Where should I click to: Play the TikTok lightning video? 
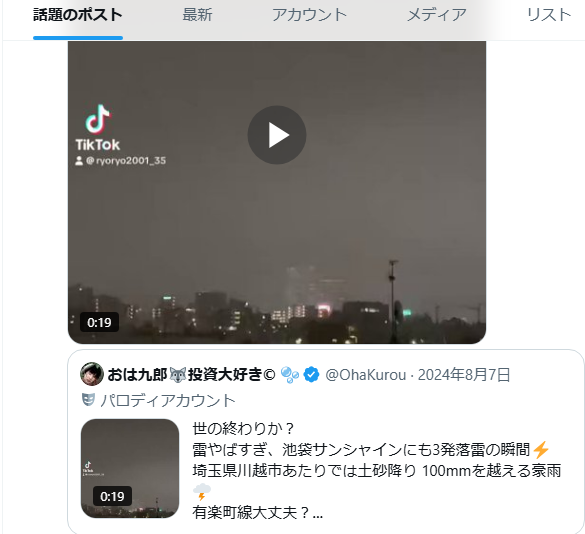pos(277,135)
